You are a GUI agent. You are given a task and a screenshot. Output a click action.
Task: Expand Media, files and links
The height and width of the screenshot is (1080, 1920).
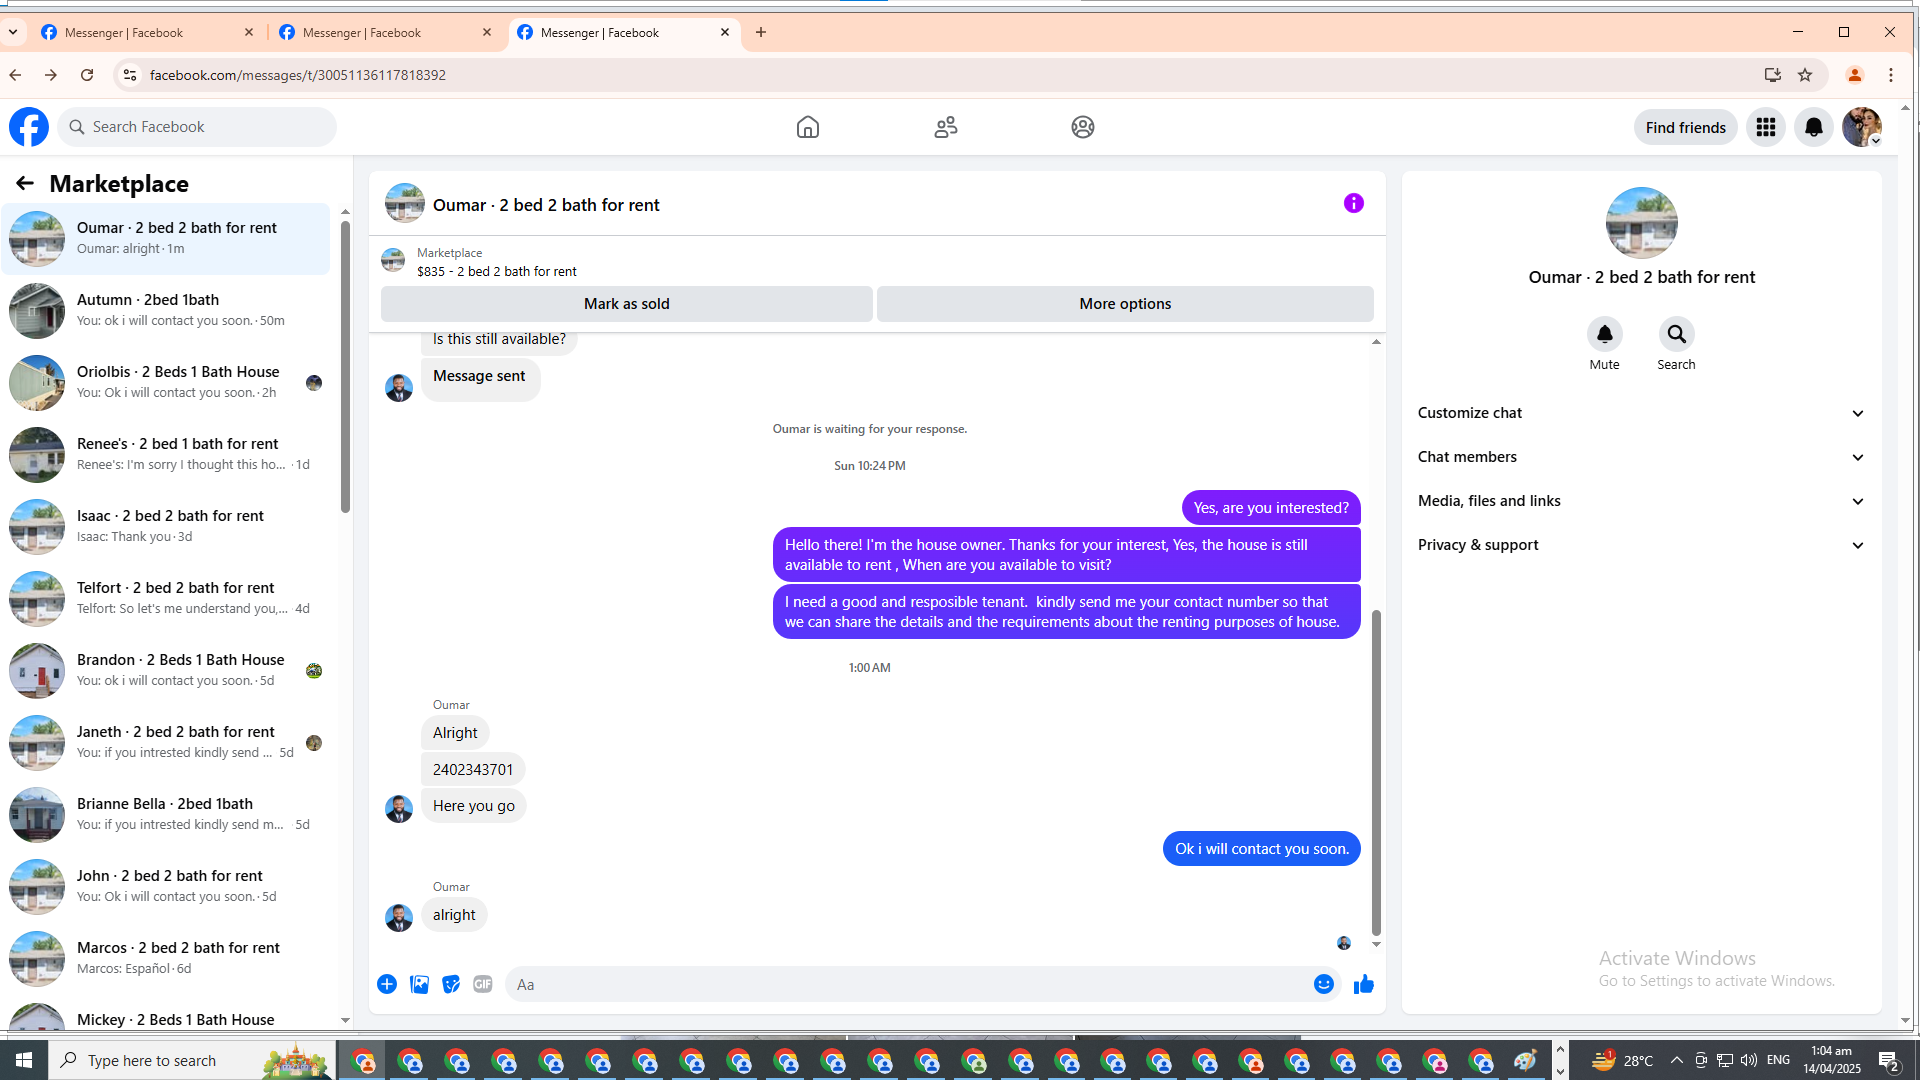tap(1640, 501)
